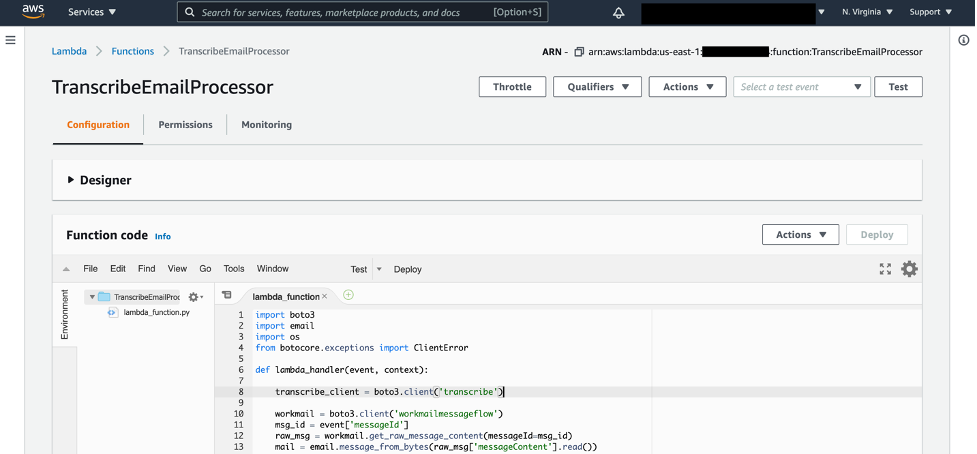The width and height of the screenshot is (977, 454).
Task: Open the N. Virginia region selector
Action: click(866, 12)
